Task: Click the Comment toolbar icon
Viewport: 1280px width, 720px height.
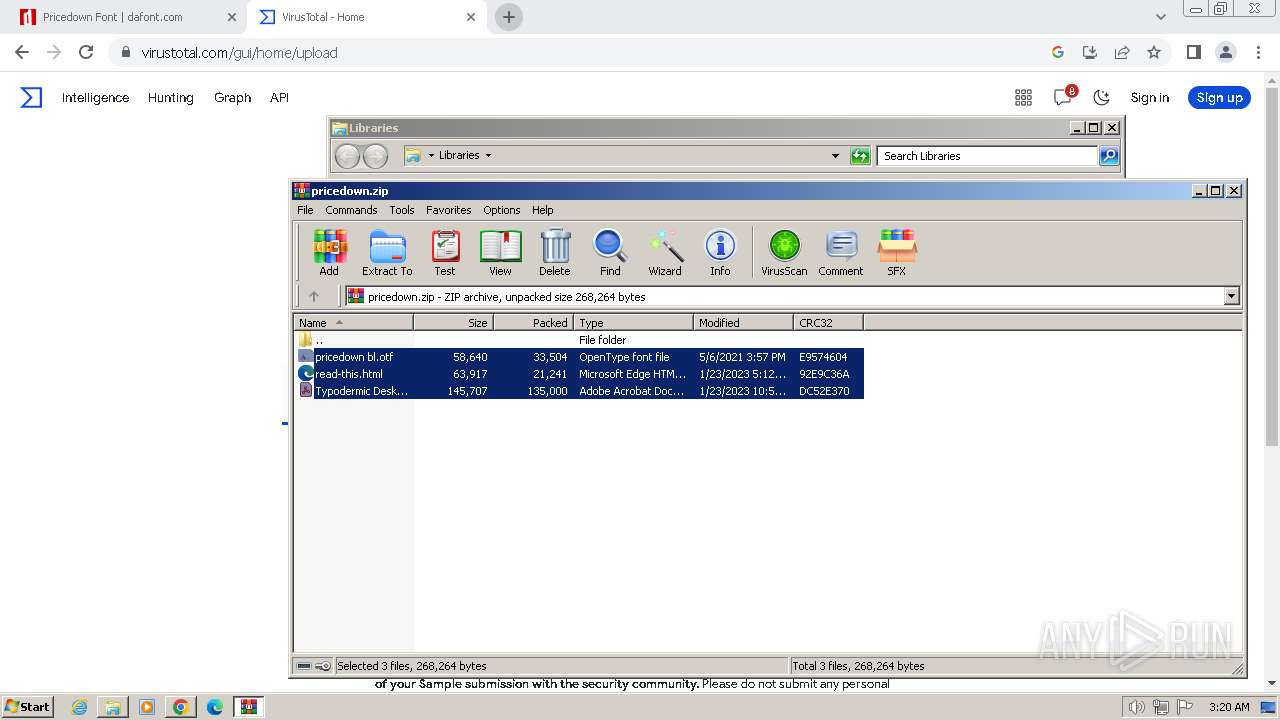Action: pyautogui.click(x=841, y=253)
